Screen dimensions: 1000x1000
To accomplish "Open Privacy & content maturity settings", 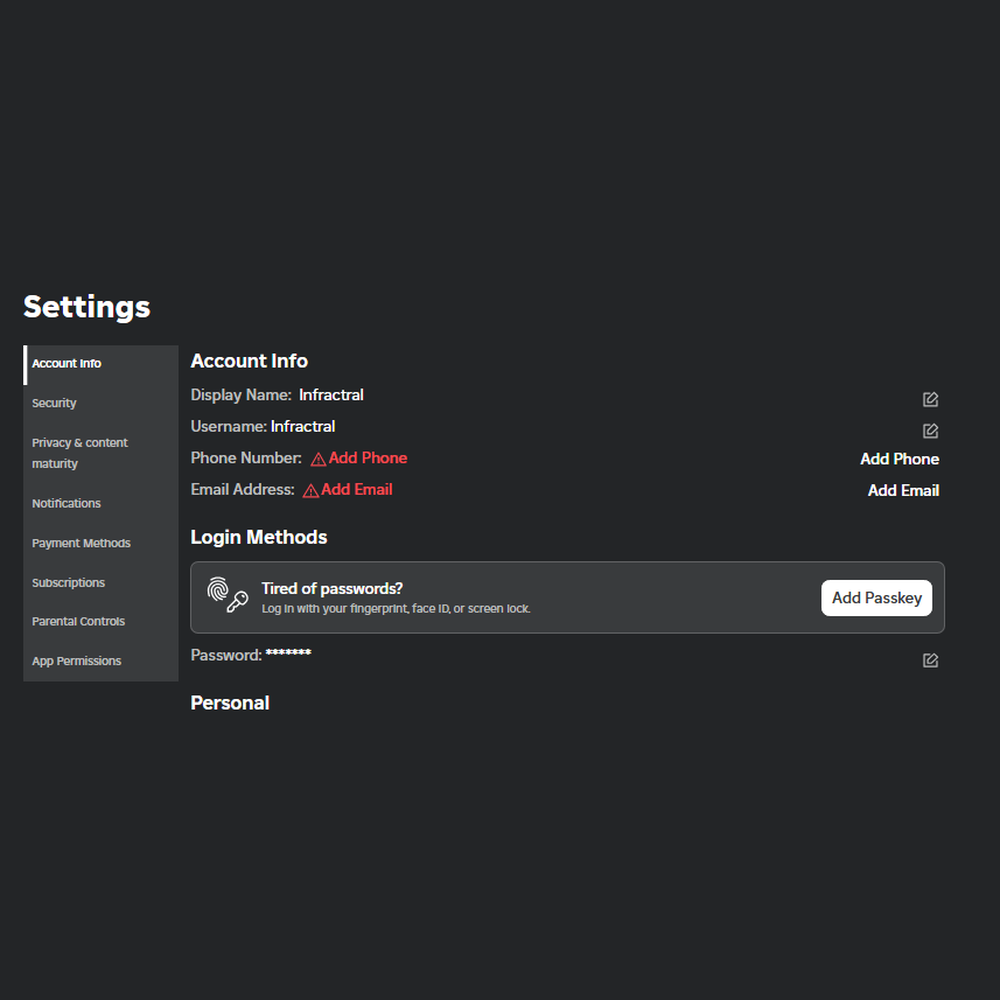I will (101, 453).
